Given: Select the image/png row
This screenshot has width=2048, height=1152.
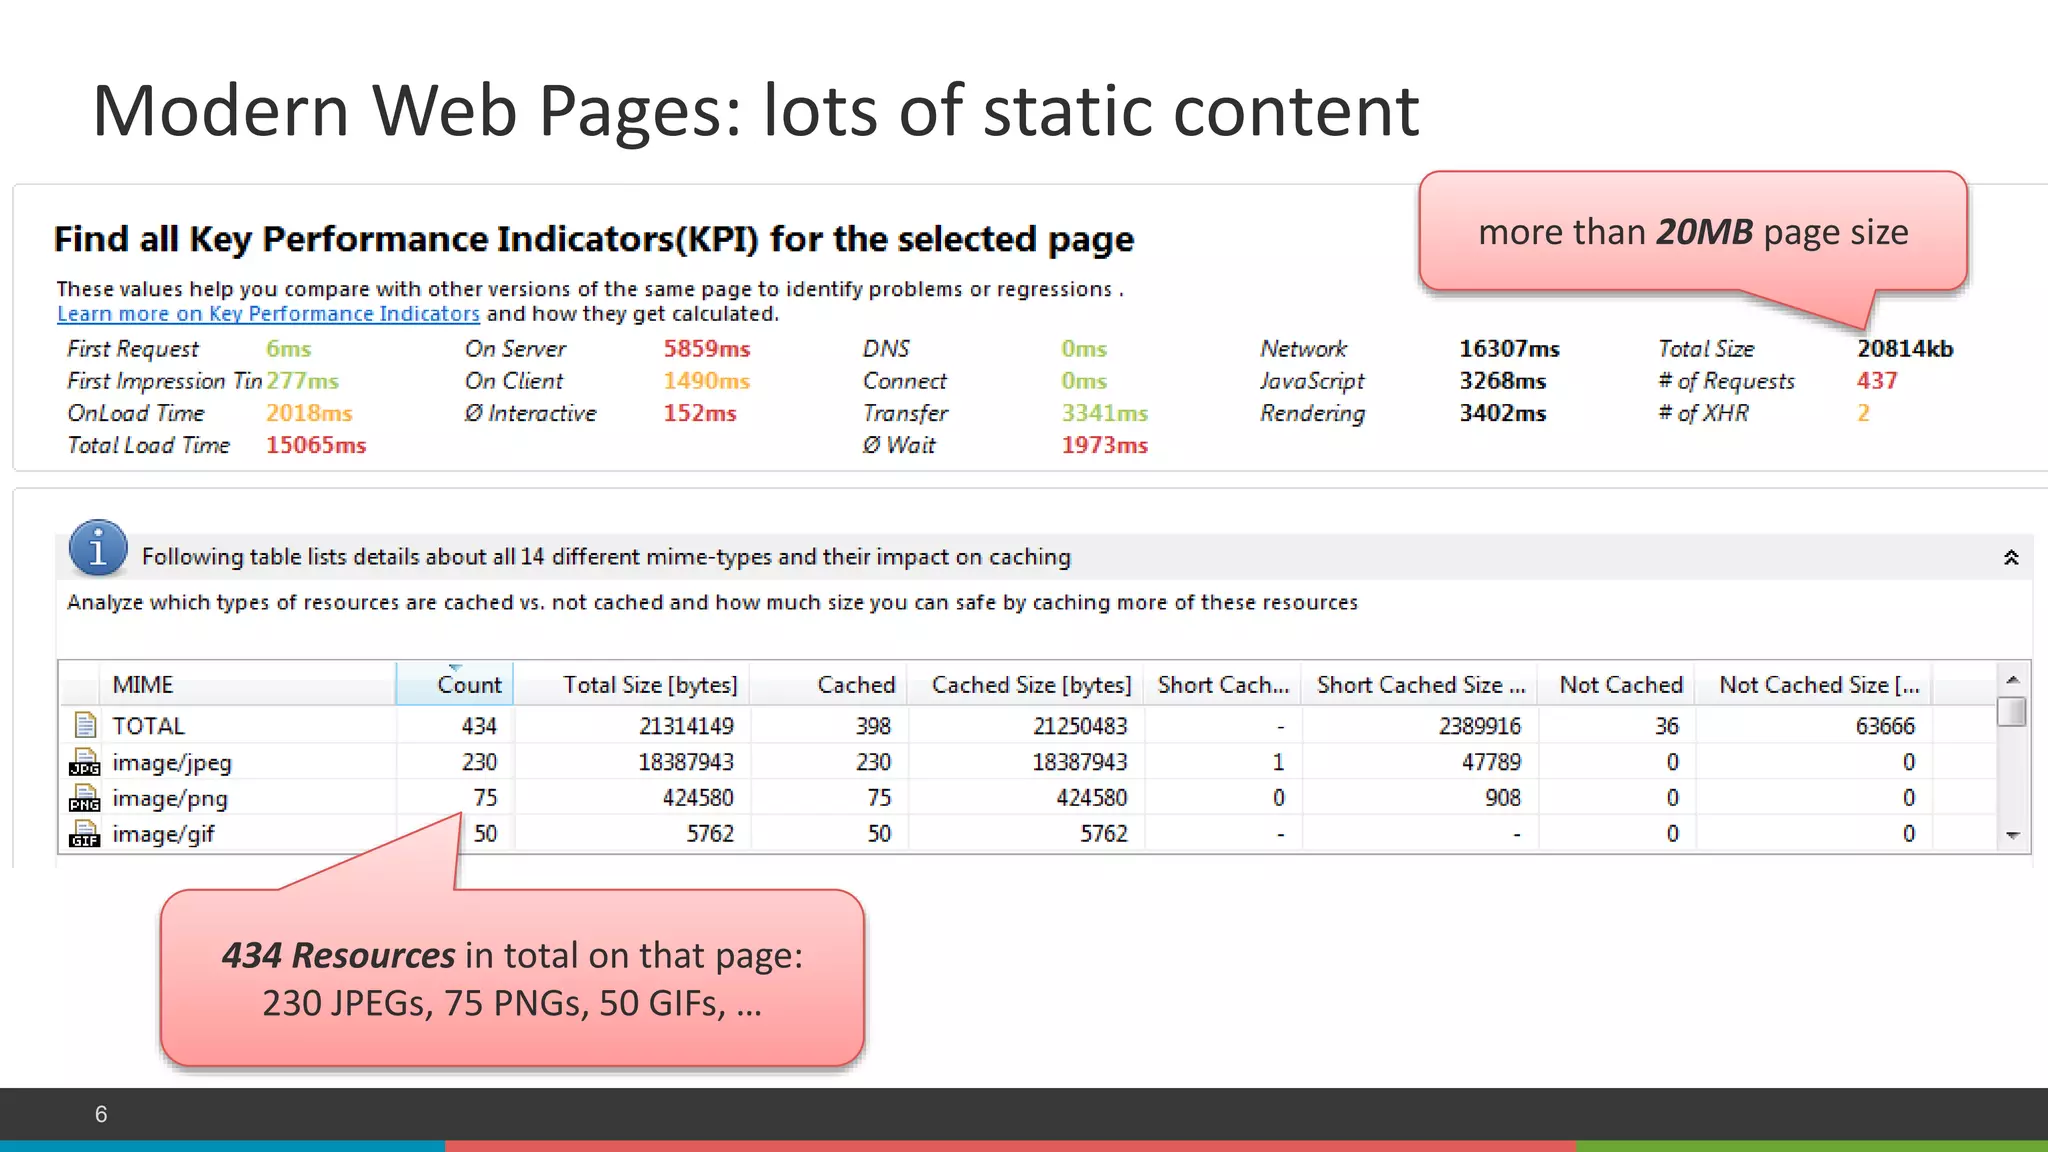Looking at the screenshot, I should click(170, 799).
